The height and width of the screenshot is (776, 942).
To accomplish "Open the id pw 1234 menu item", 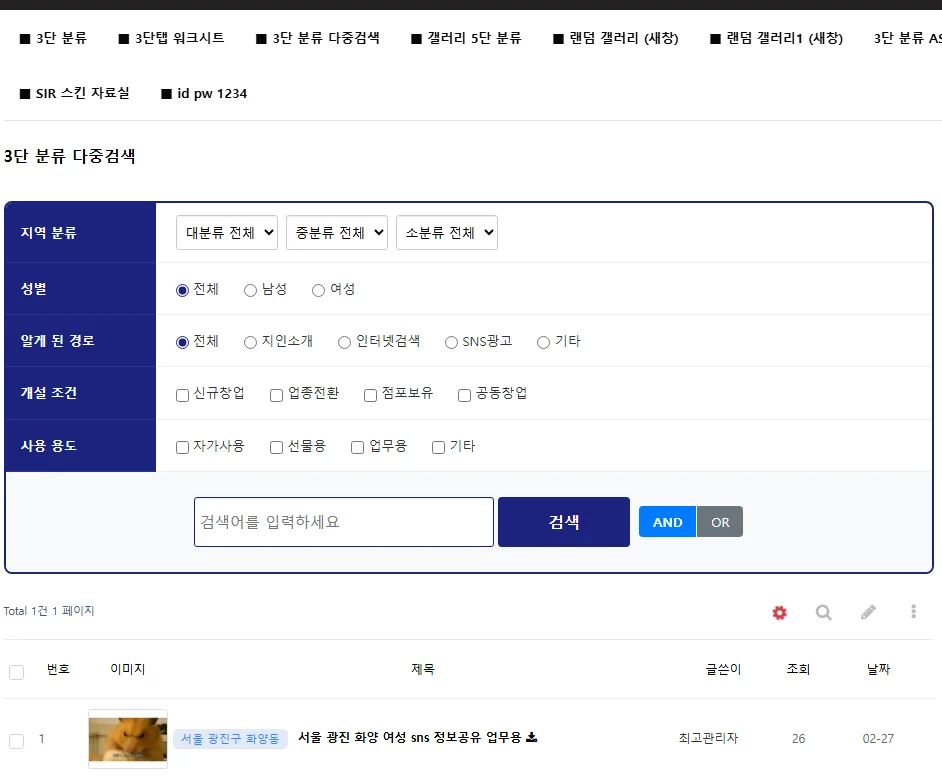I will pyautogui.click(x=204, y=94).
